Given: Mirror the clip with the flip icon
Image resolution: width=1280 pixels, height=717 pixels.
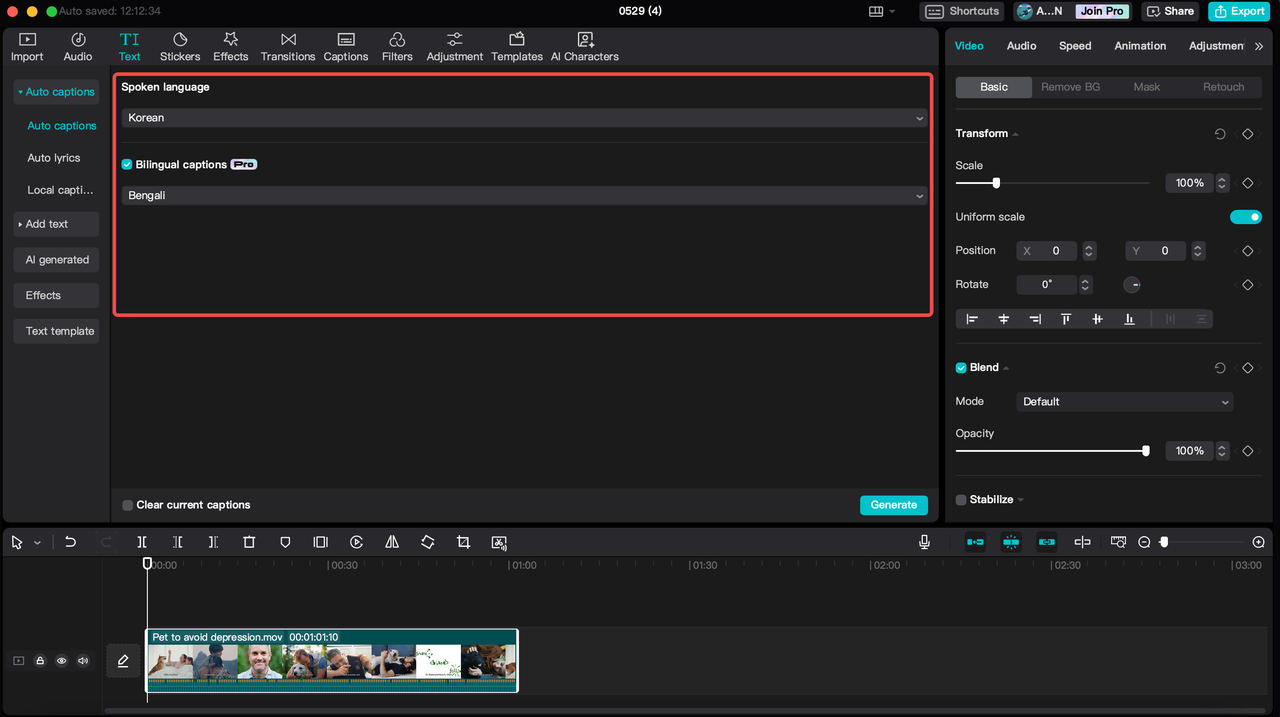Looking at the screenshot, I should tap(392, 542).
